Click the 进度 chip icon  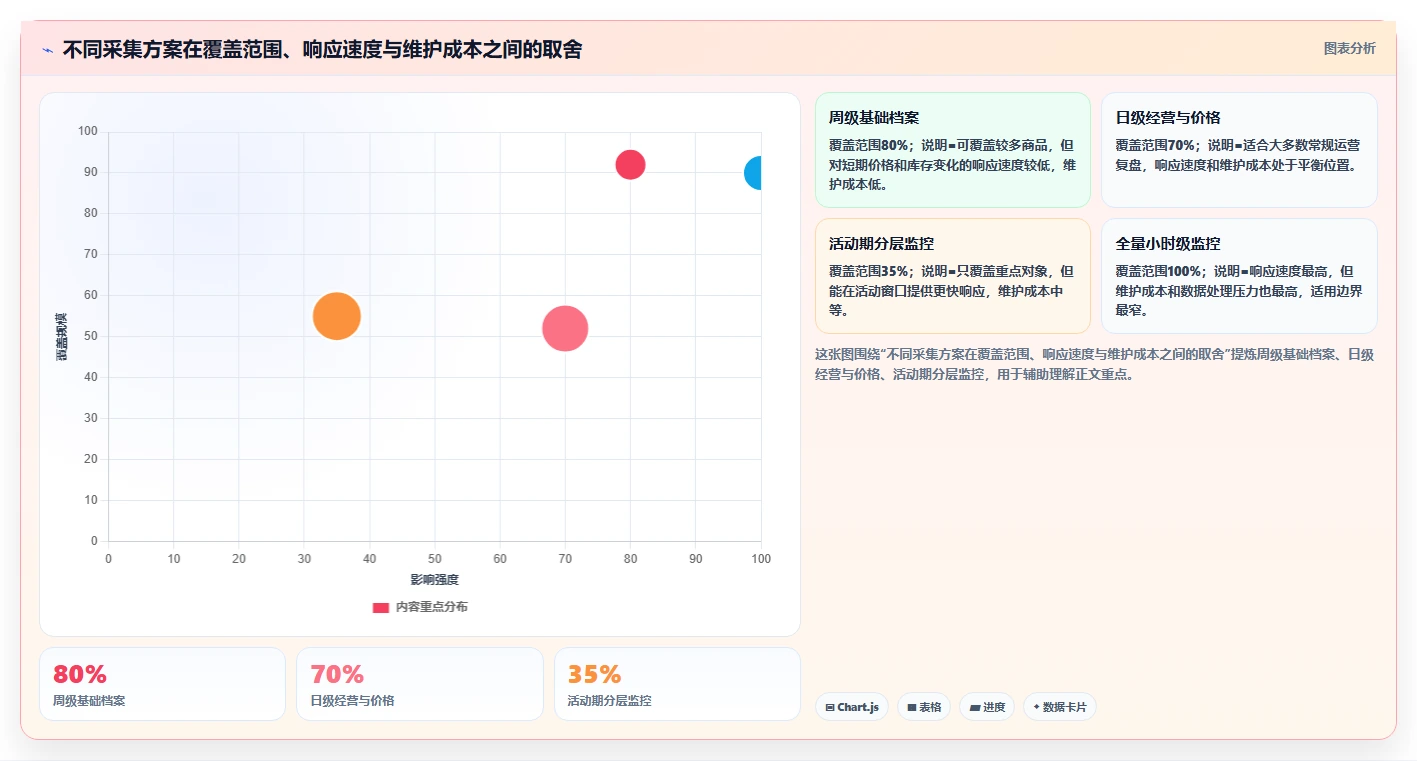[x=975, y=707]
